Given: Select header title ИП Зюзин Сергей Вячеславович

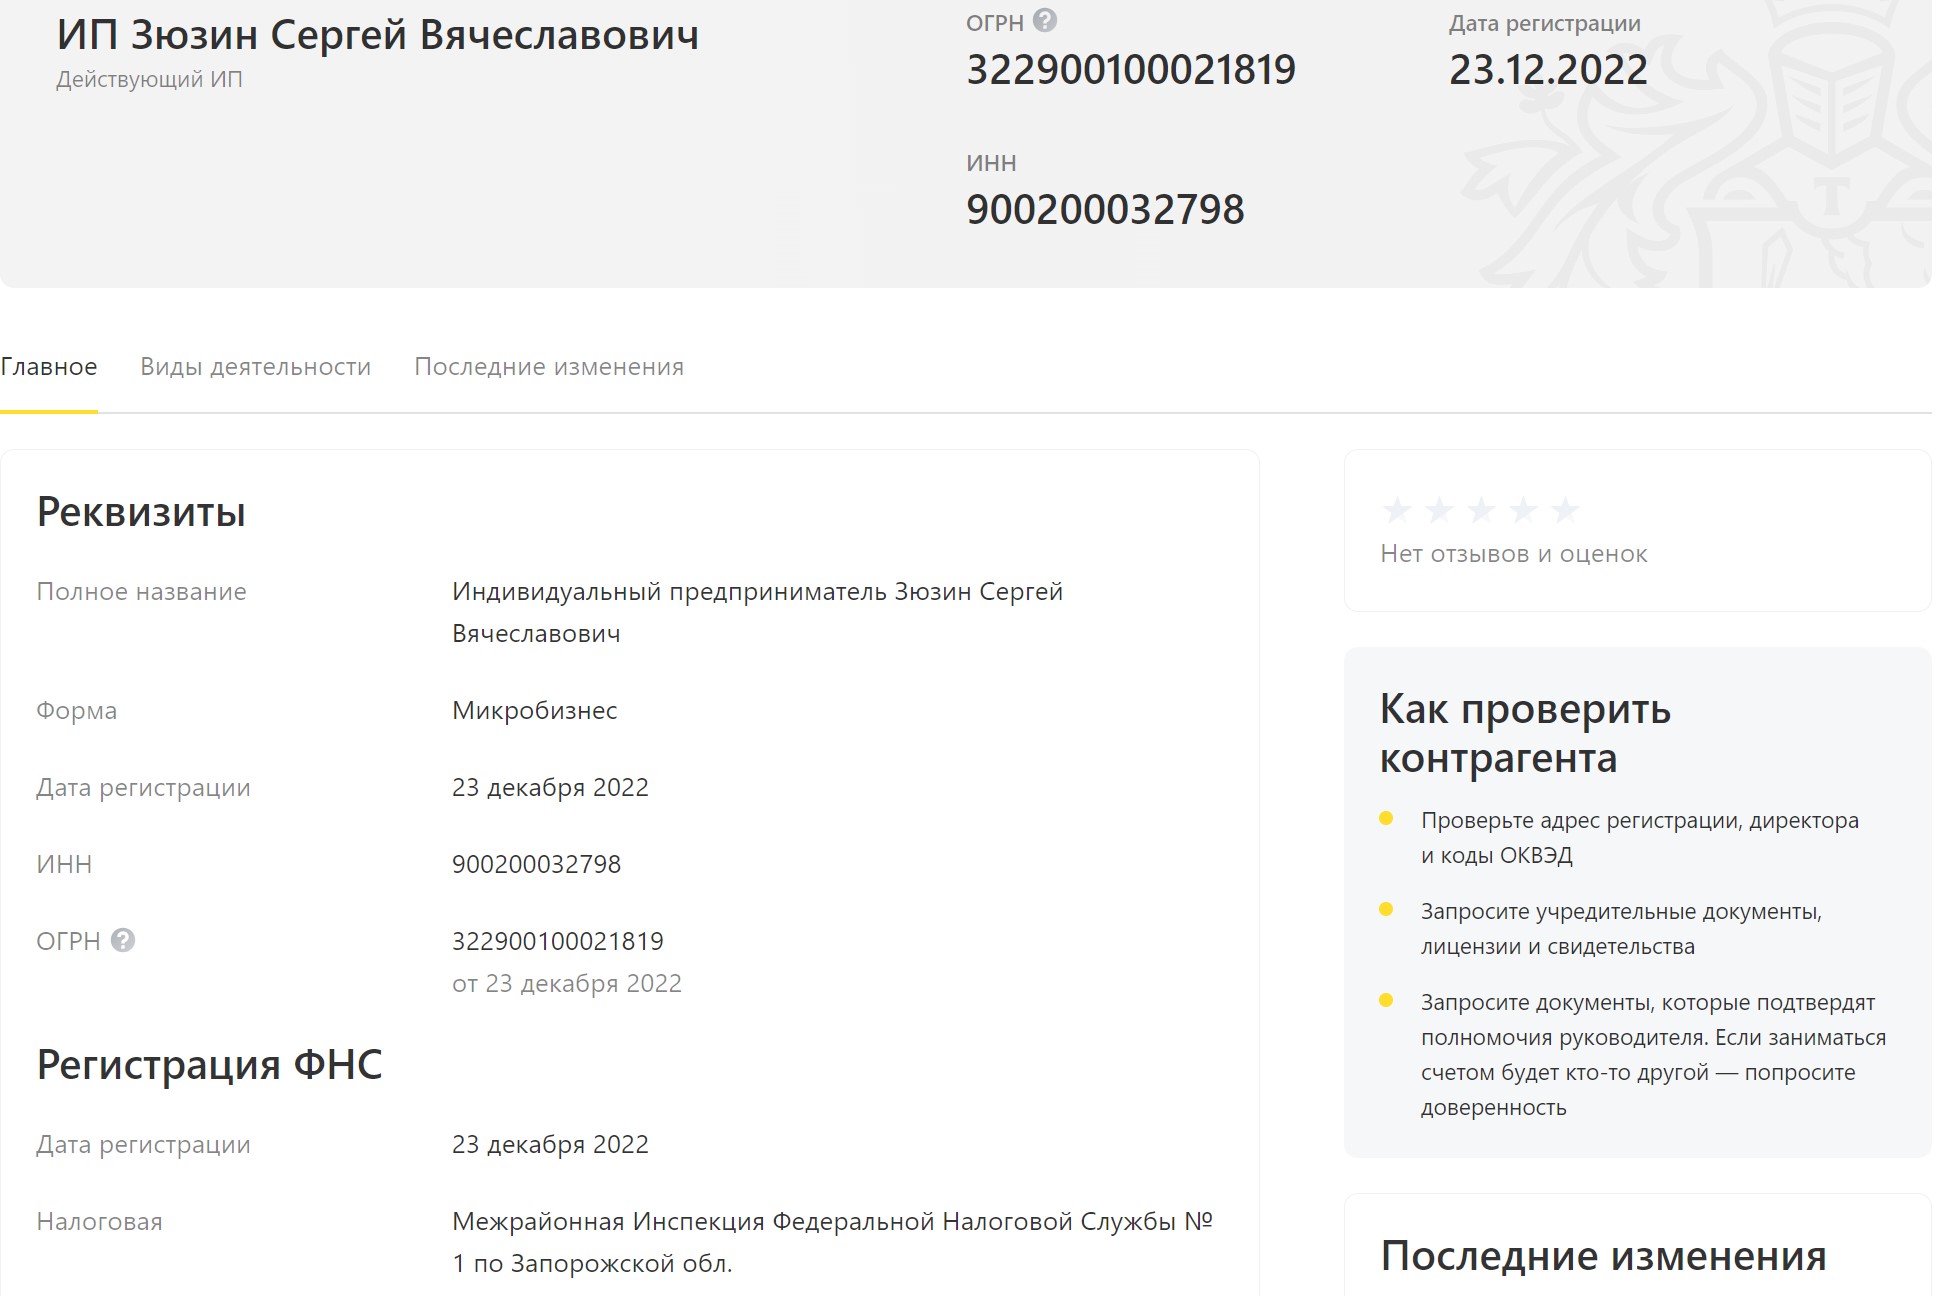Looking at the screenshot, I should [x=378, y=35].
